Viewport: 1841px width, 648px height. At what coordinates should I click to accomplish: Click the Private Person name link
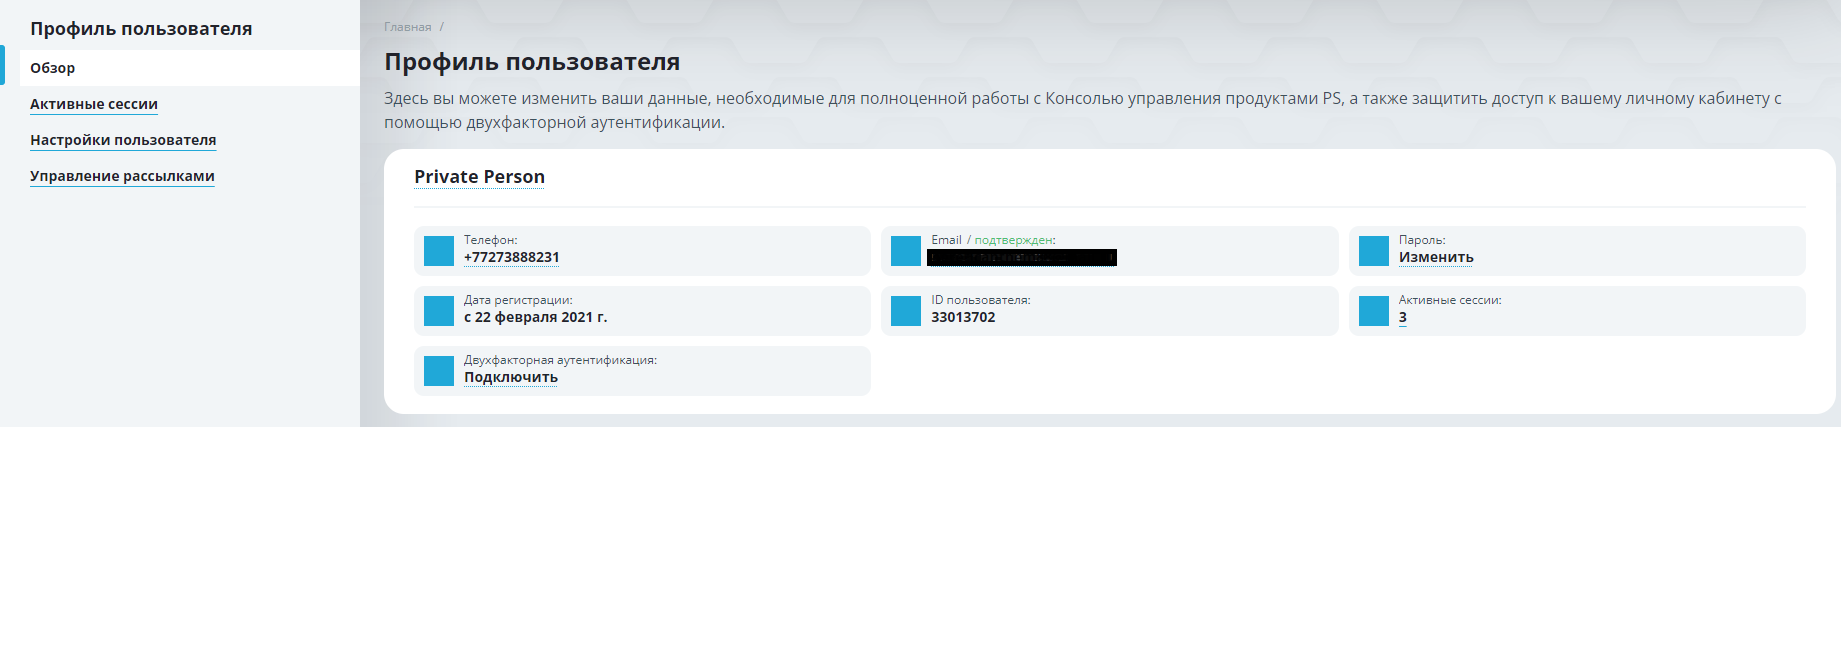479,177
